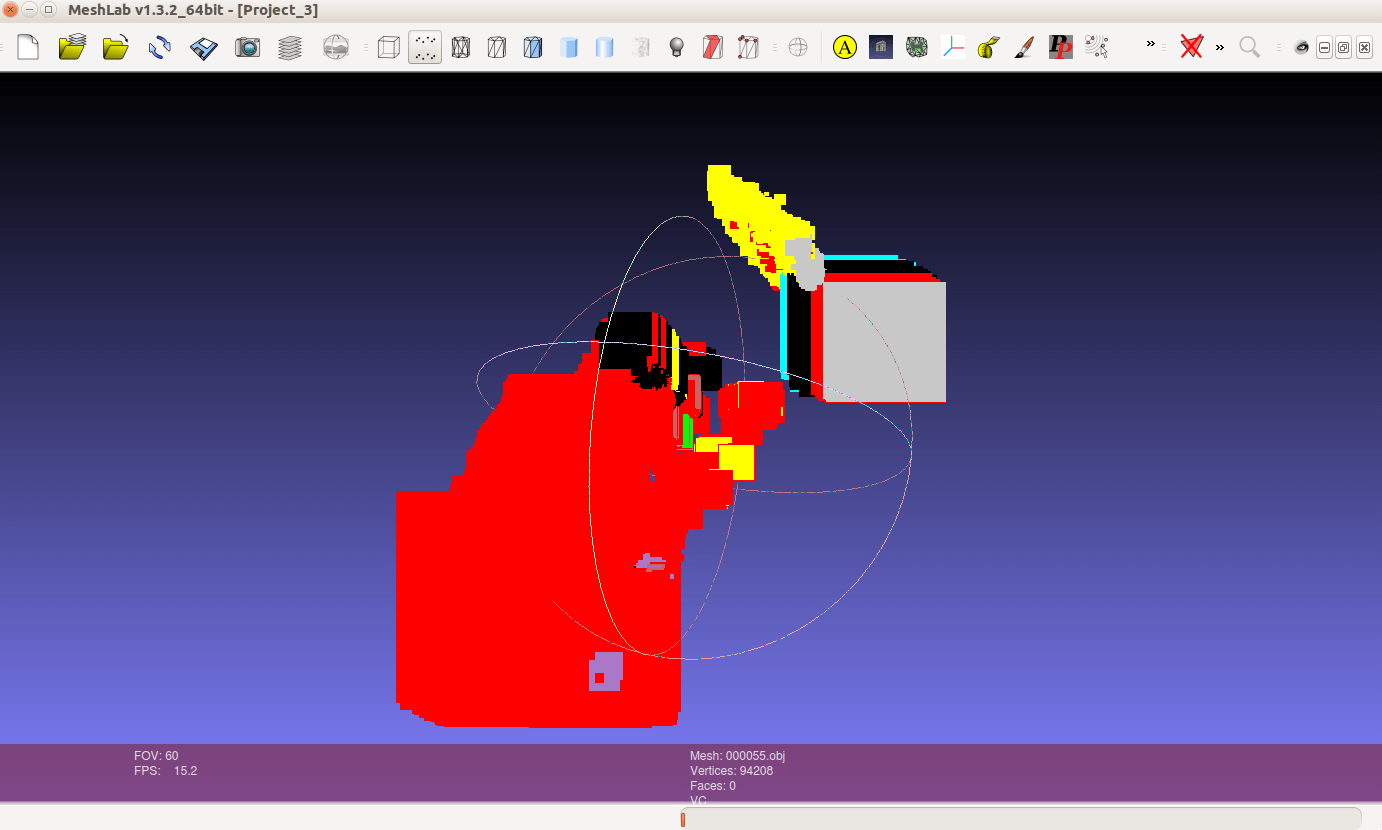This screenshot has width=1382, height=830.
Task: Expand the toolbar overflow before red X
Action: pyautogui.click(x=1151, y=45)
